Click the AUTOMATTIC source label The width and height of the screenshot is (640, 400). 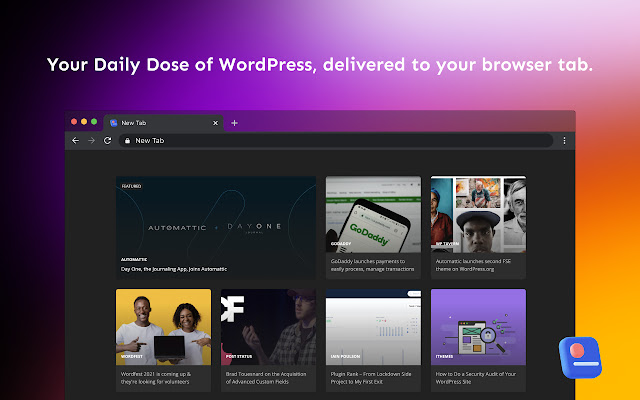pyautogui.click(x=134, y=260)
